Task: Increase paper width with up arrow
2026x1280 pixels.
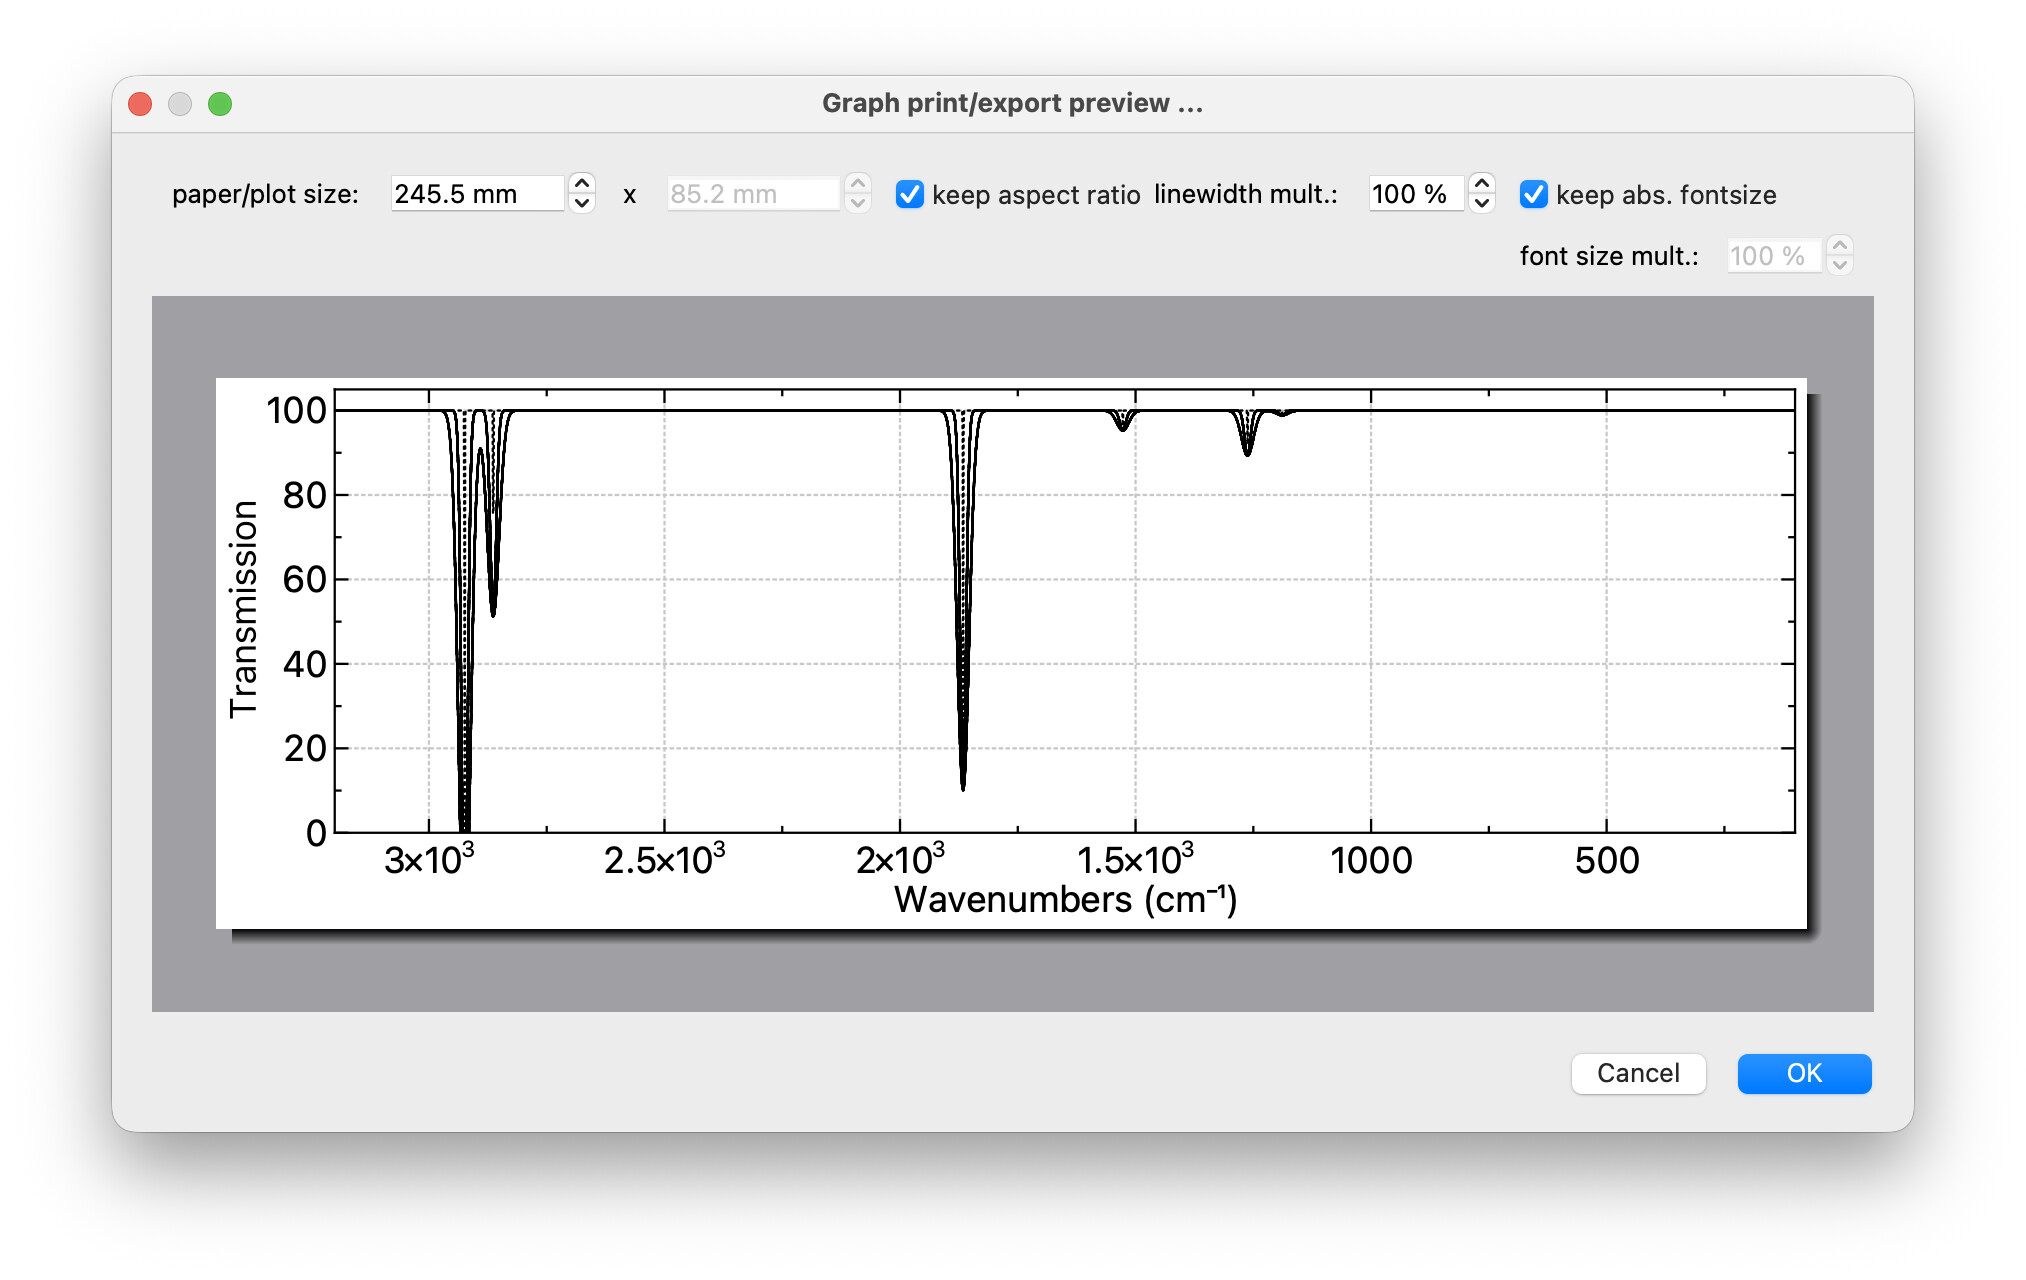Action: [x=582, y=184]
